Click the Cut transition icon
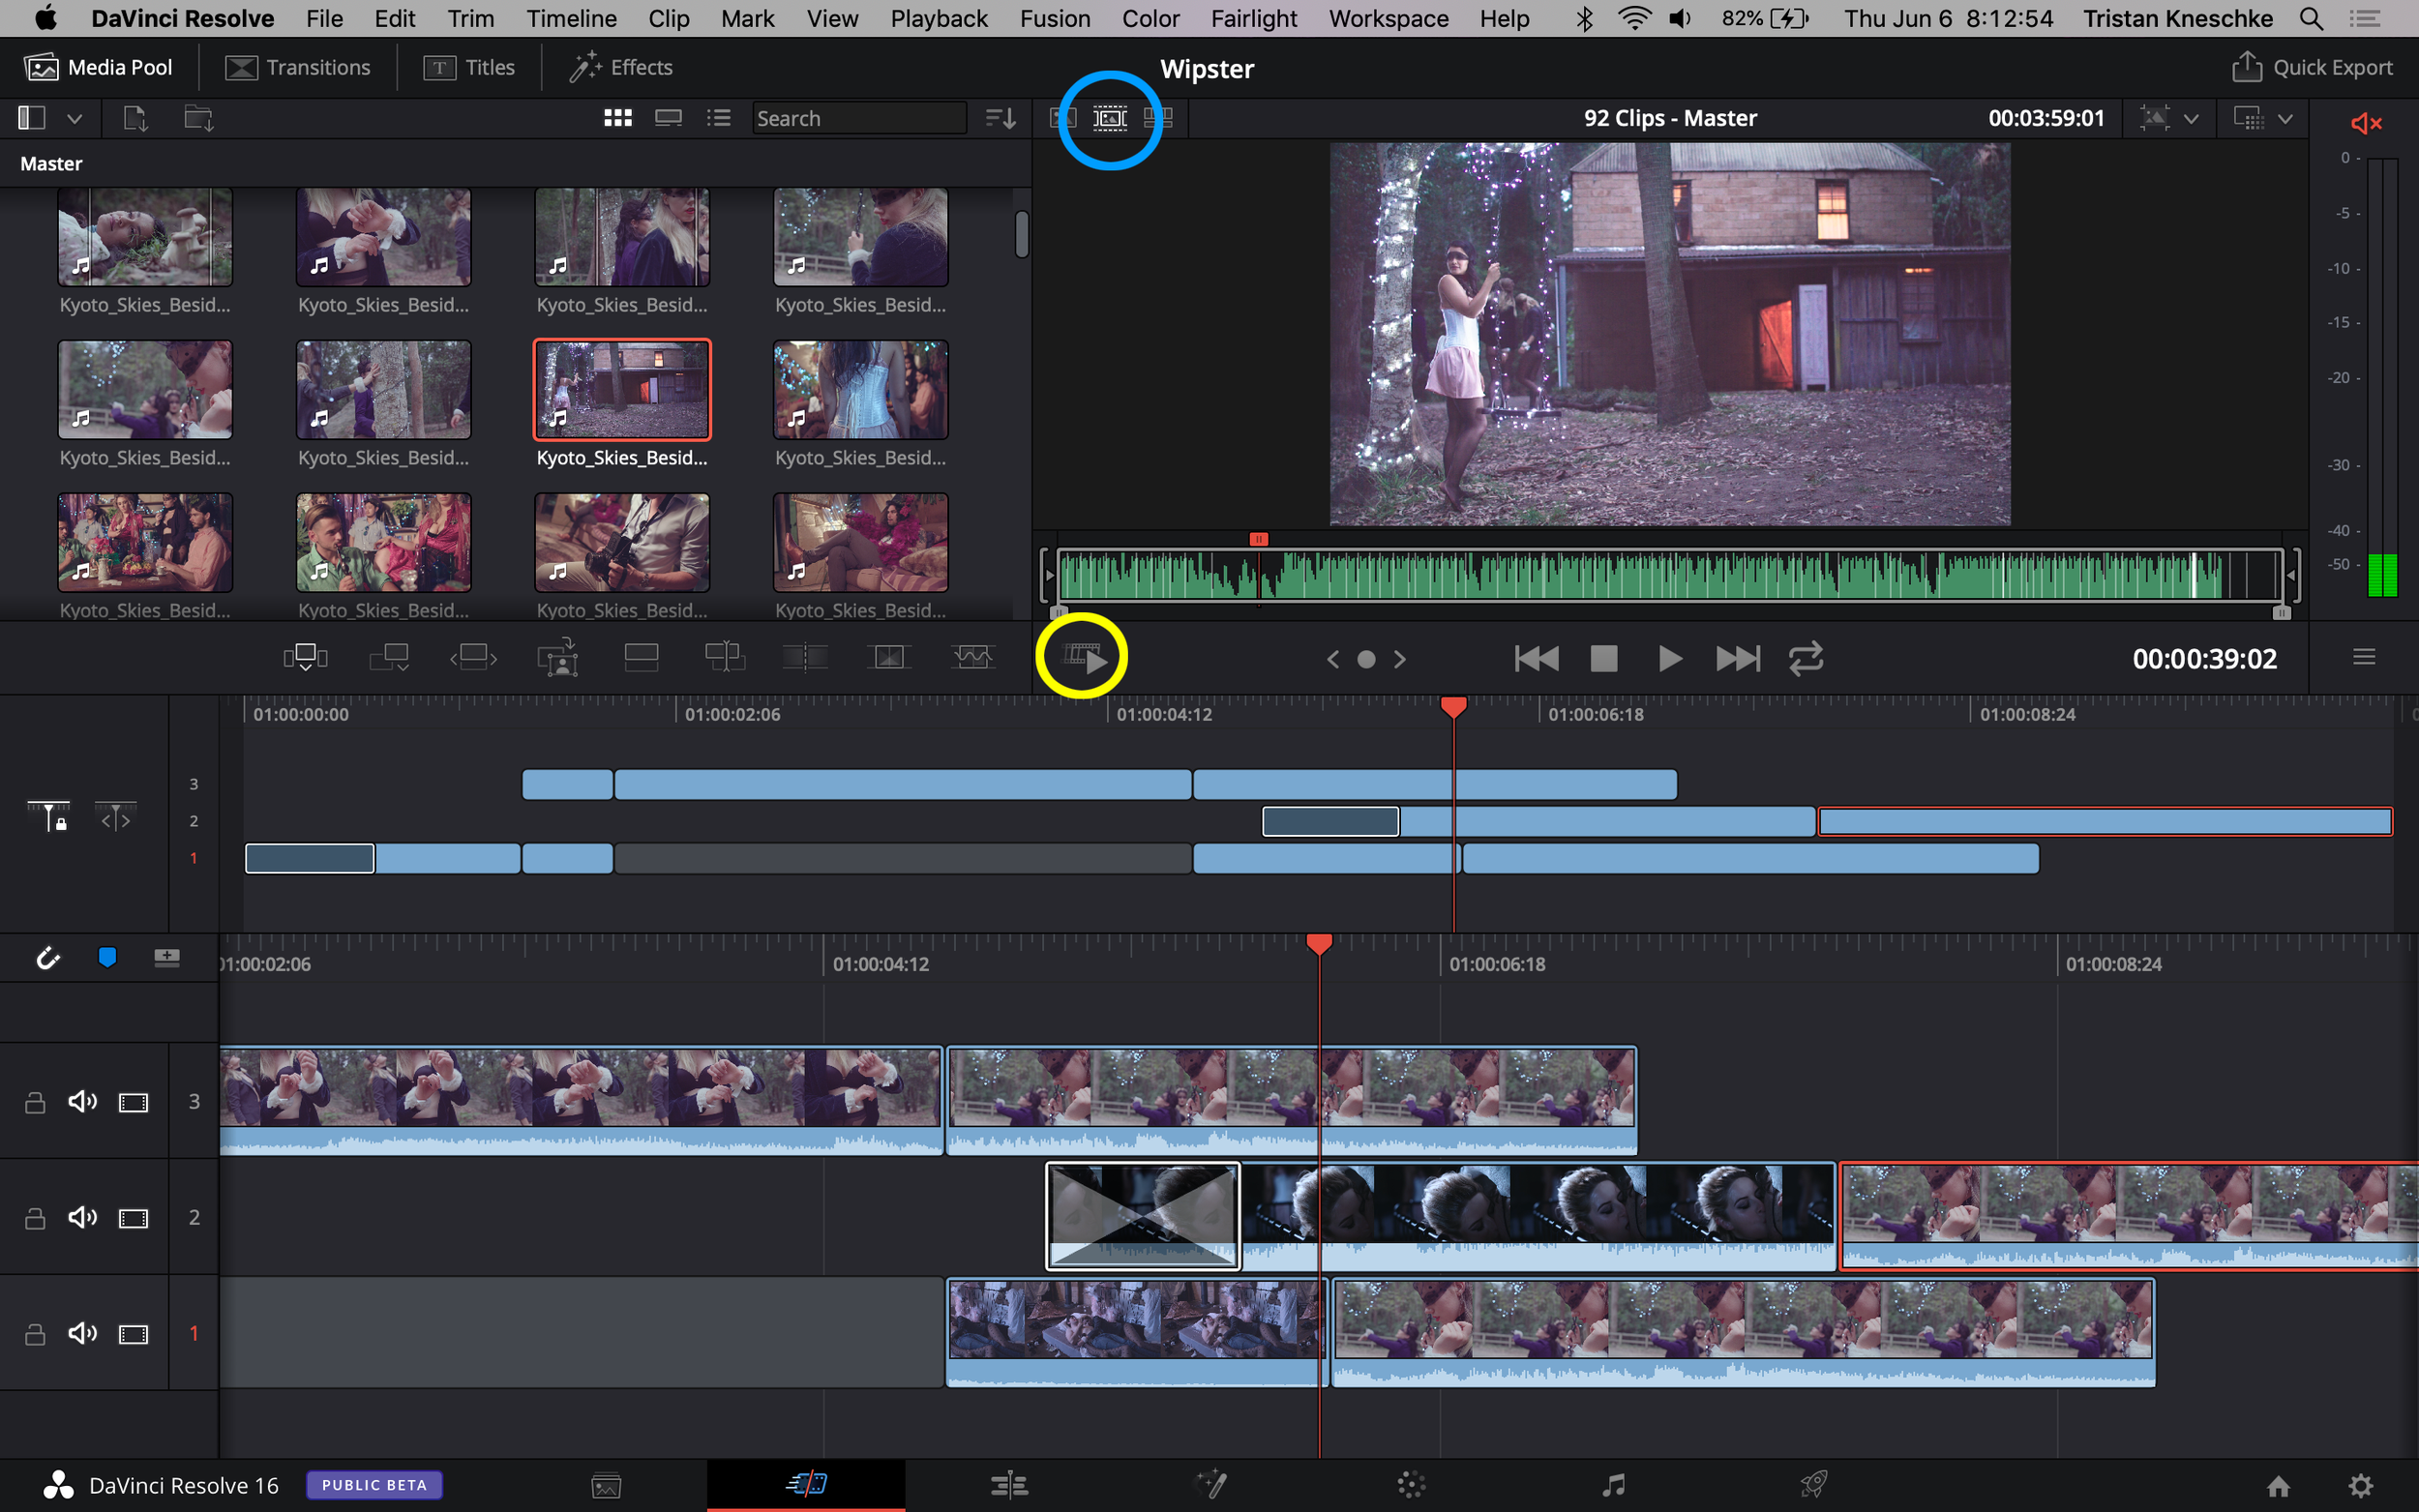 pyautogui.click(x=805, y=657)
